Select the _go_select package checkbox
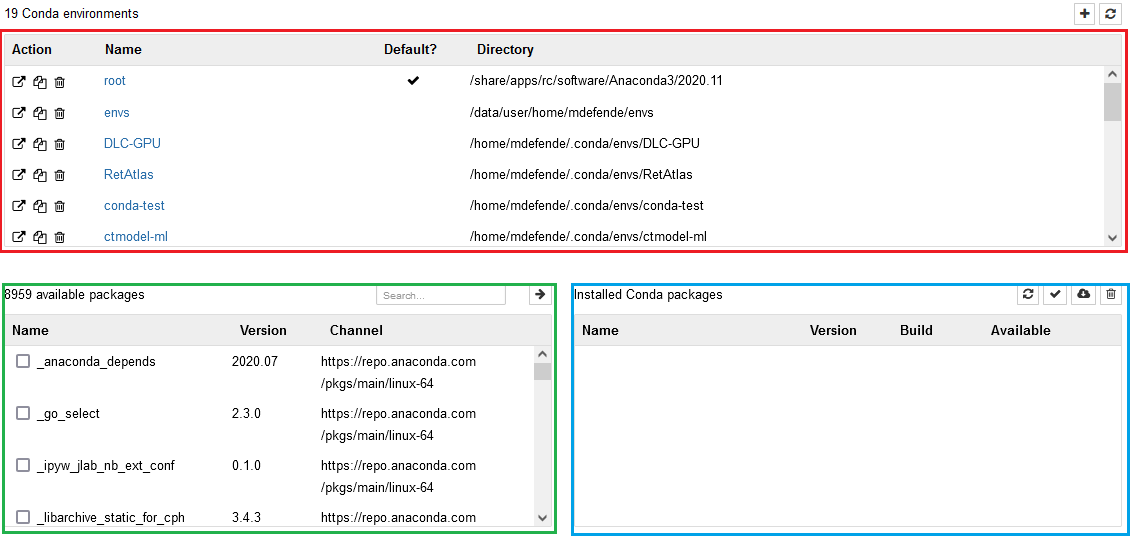This screenshot has height=539, width=1134. coord(23,413)
